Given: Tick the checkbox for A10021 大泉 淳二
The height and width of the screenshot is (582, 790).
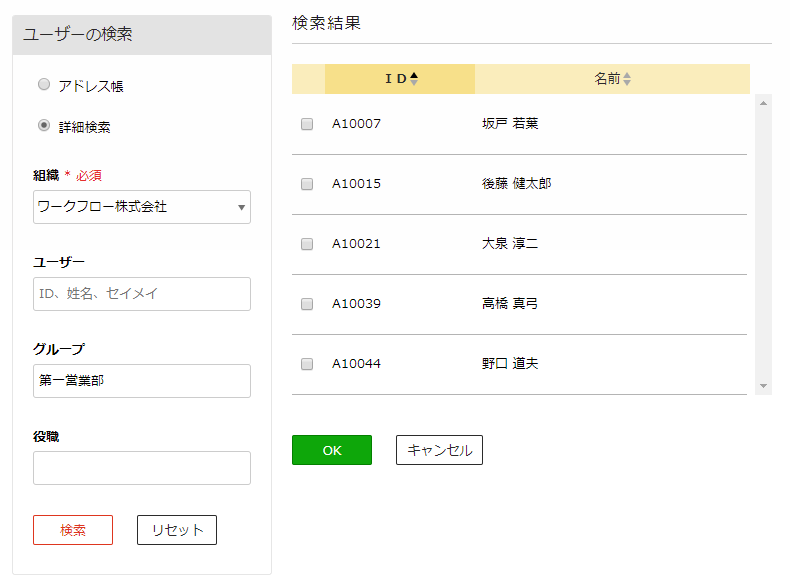Looking at the screenshot, I should click(307, 244).
